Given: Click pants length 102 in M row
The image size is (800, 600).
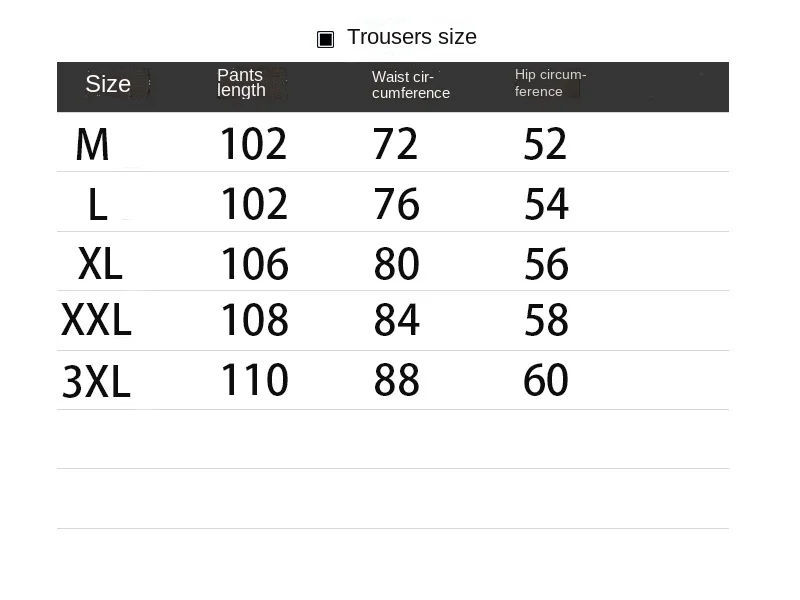Looking at the screenshot, I should tap(254, 144).
